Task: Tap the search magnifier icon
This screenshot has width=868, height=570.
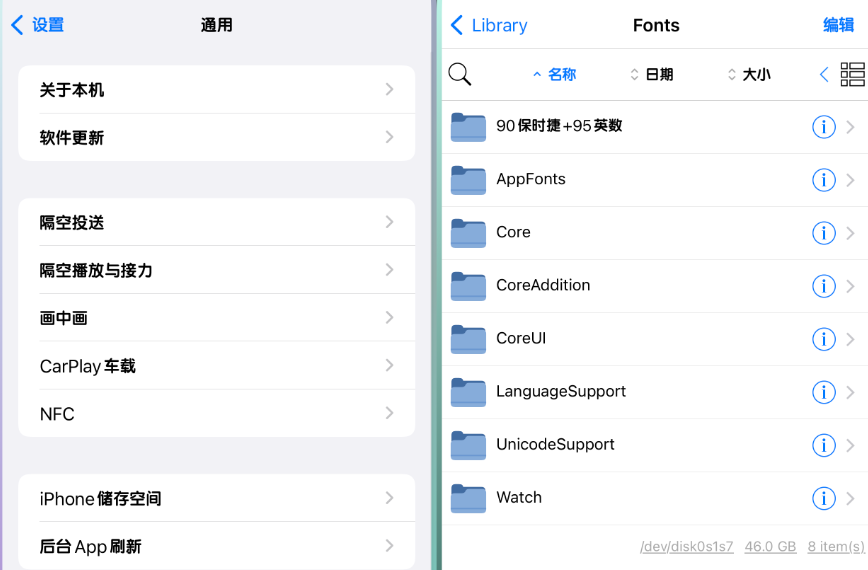Action: tap(459, 74)
